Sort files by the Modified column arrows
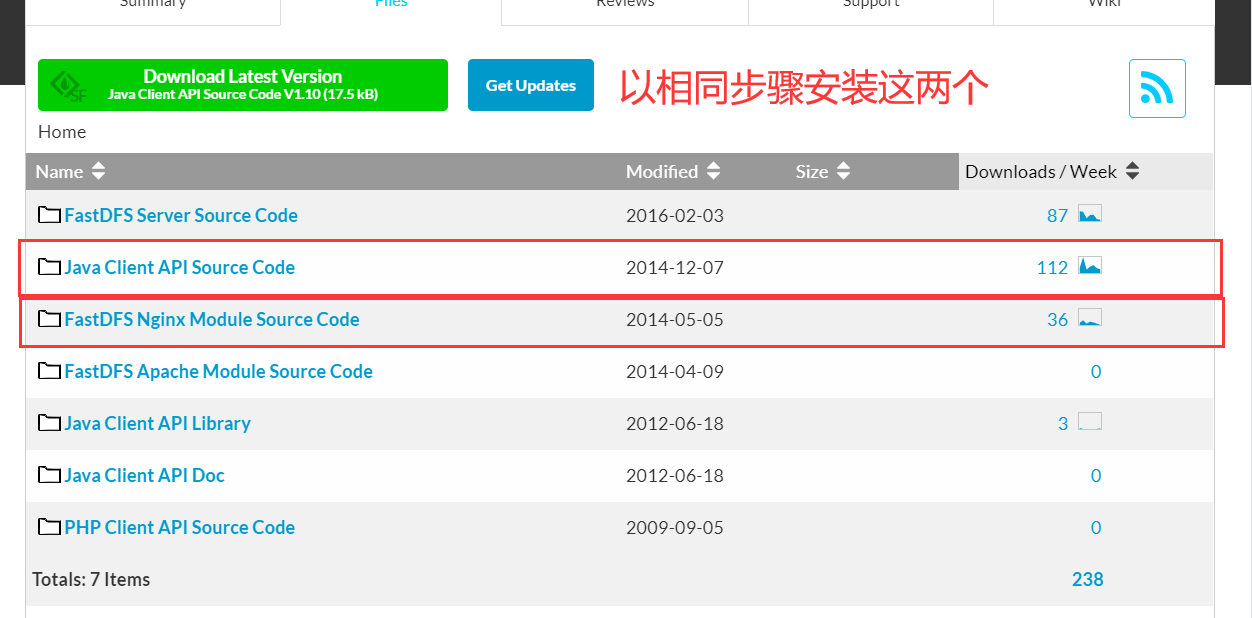The image size is (1252, 618). pos(712,171)
